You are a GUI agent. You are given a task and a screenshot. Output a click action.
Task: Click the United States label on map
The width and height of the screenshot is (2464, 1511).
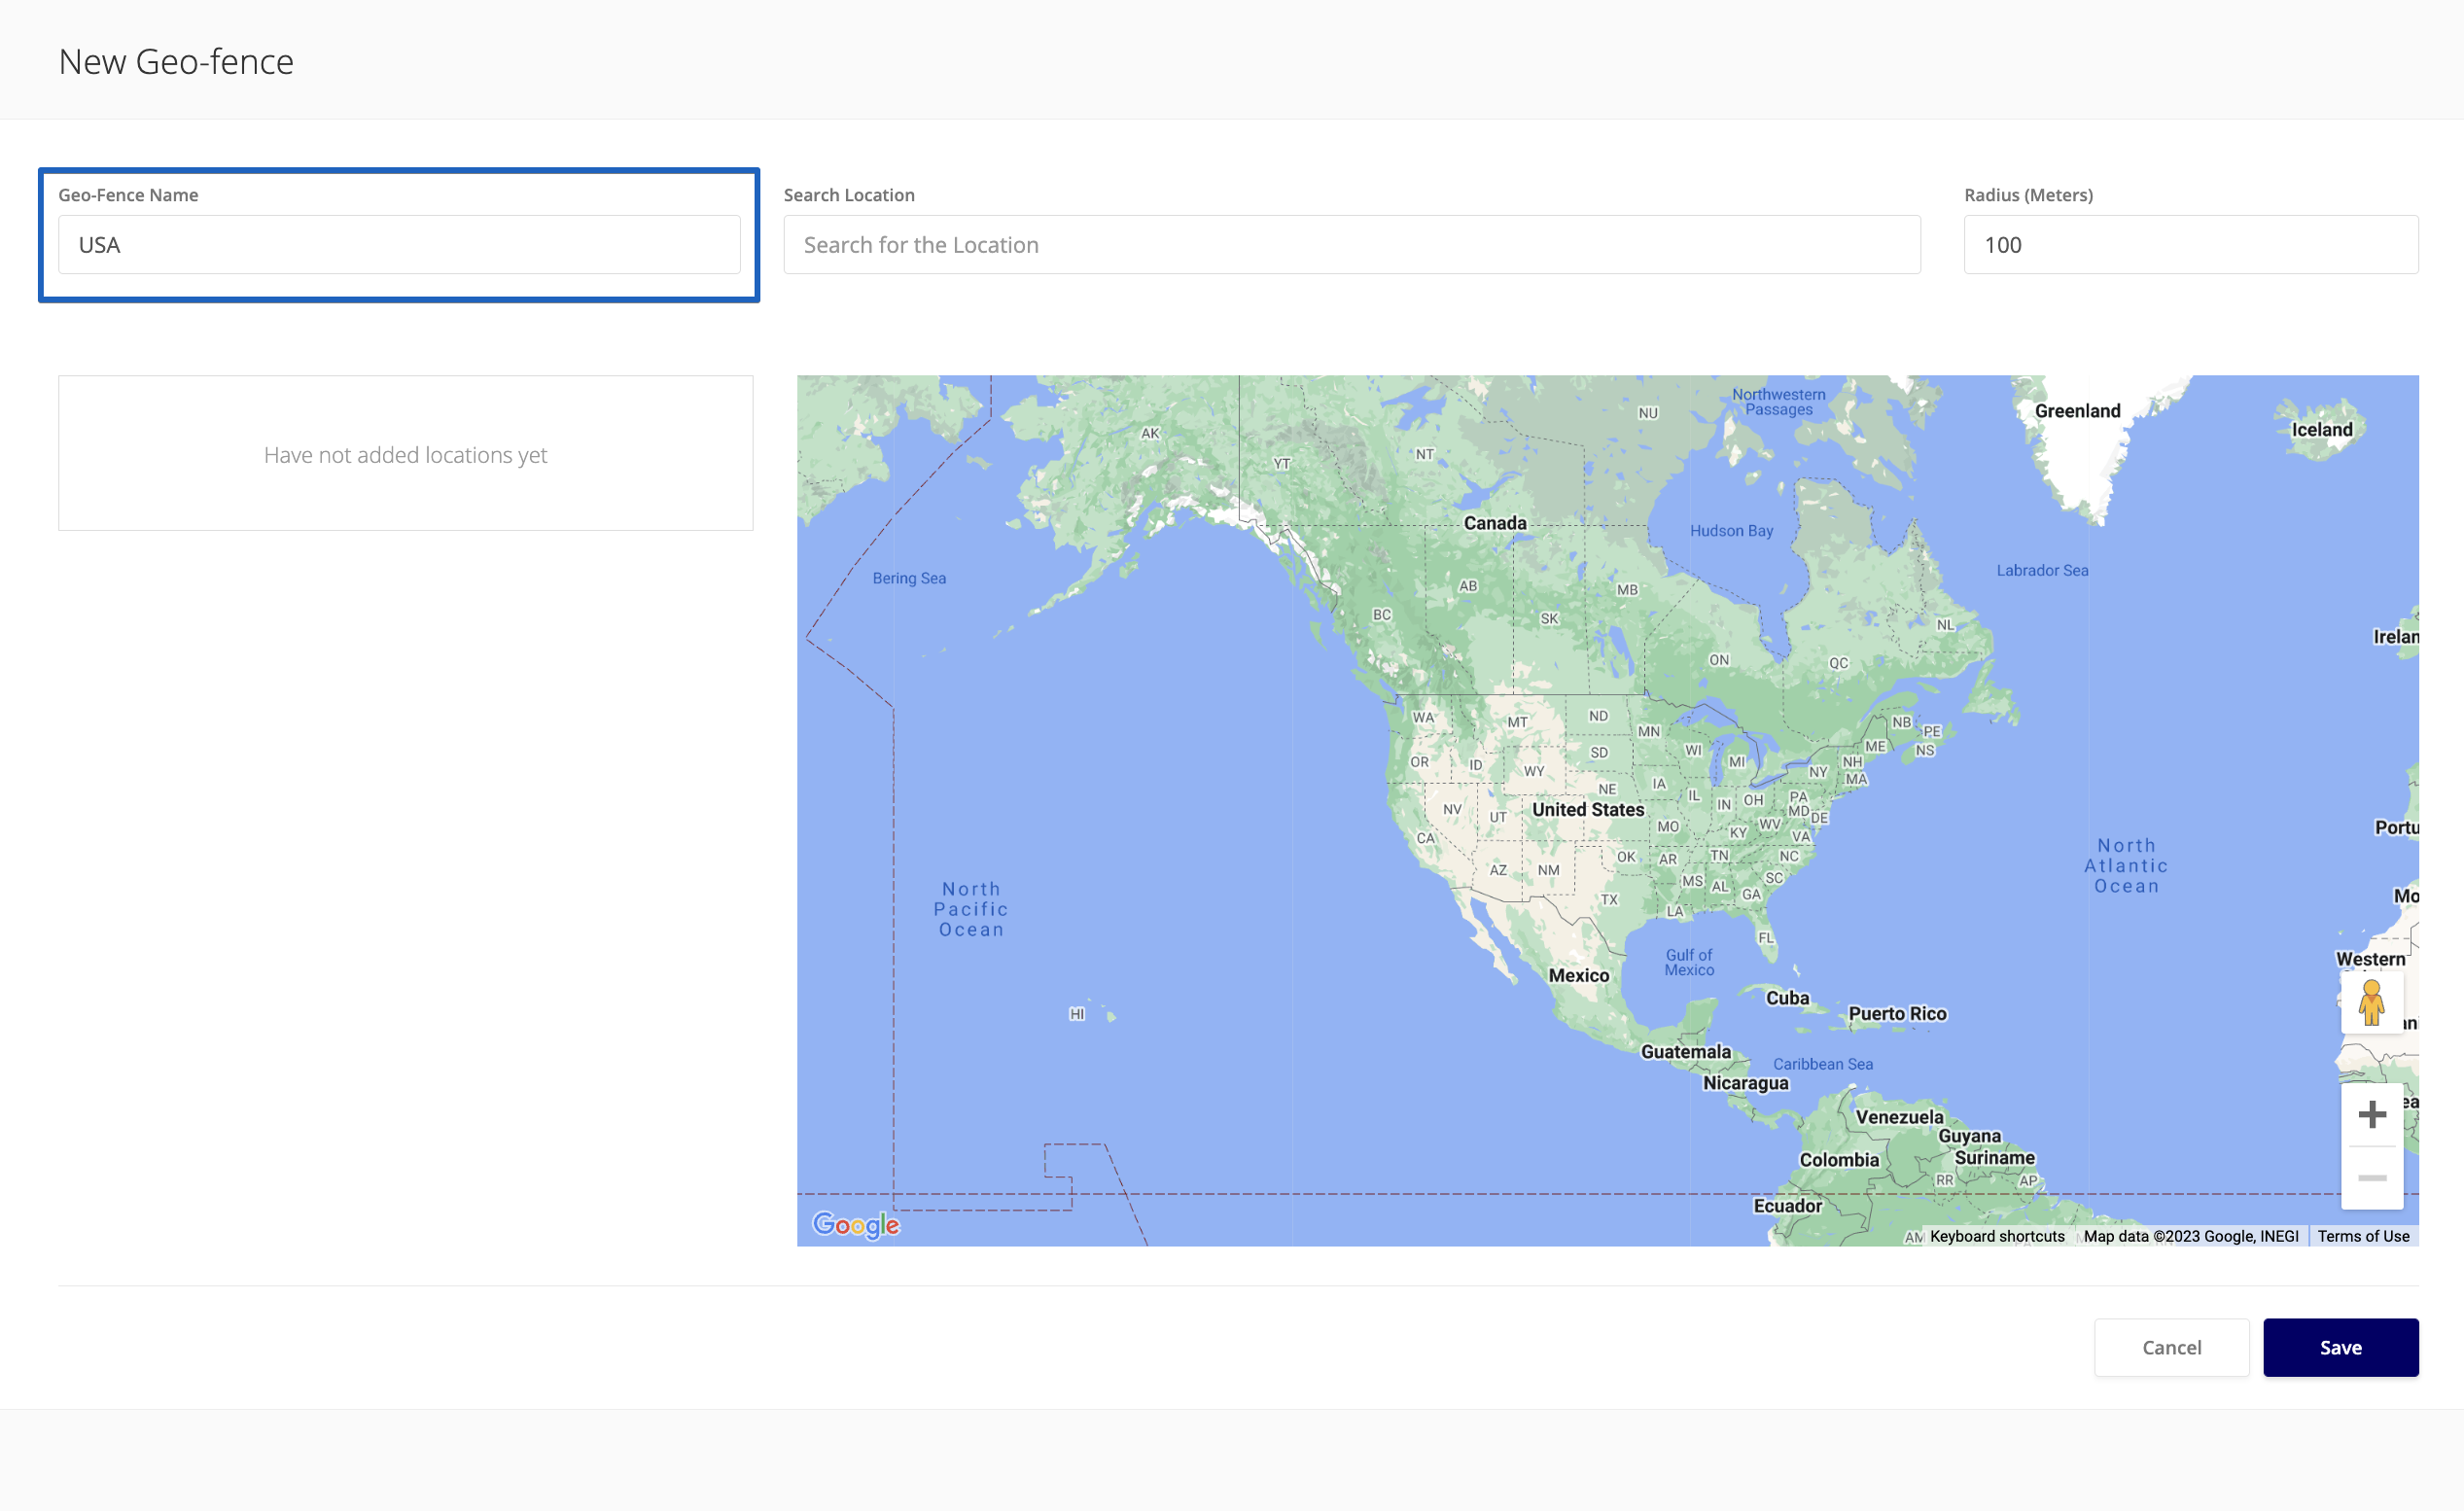click(x=1588, y=809)
